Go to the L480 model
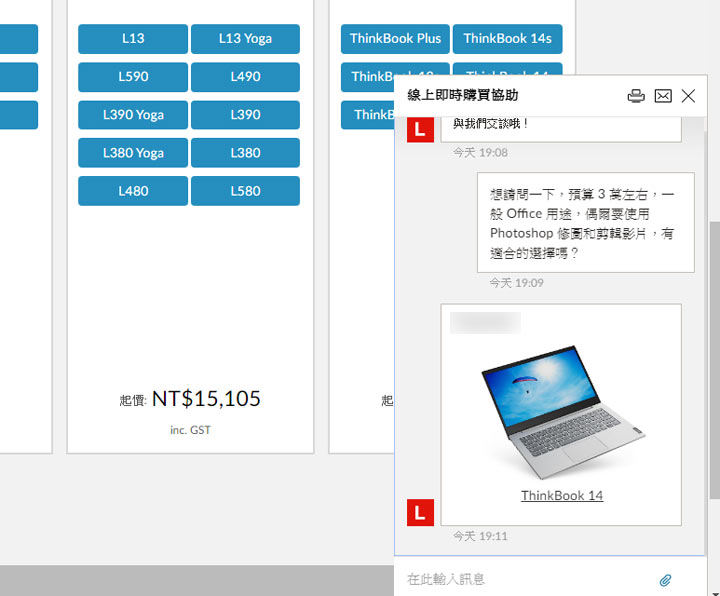 [x=133, y=191]
